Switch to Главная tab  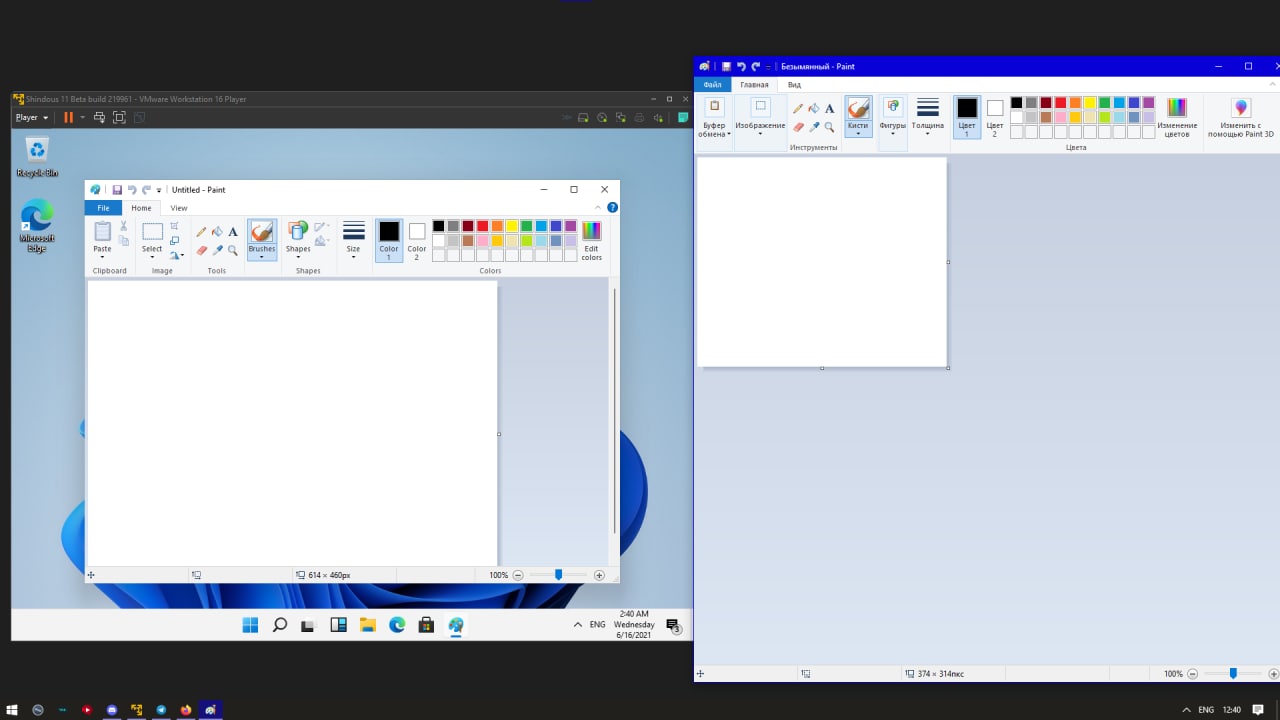click(x=754, y=85)
